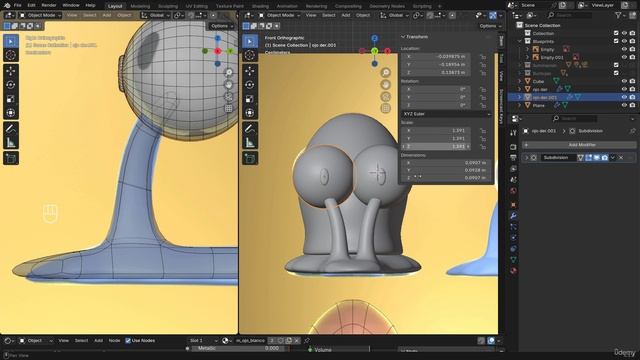Click the Location X value field

pos(436,57)
